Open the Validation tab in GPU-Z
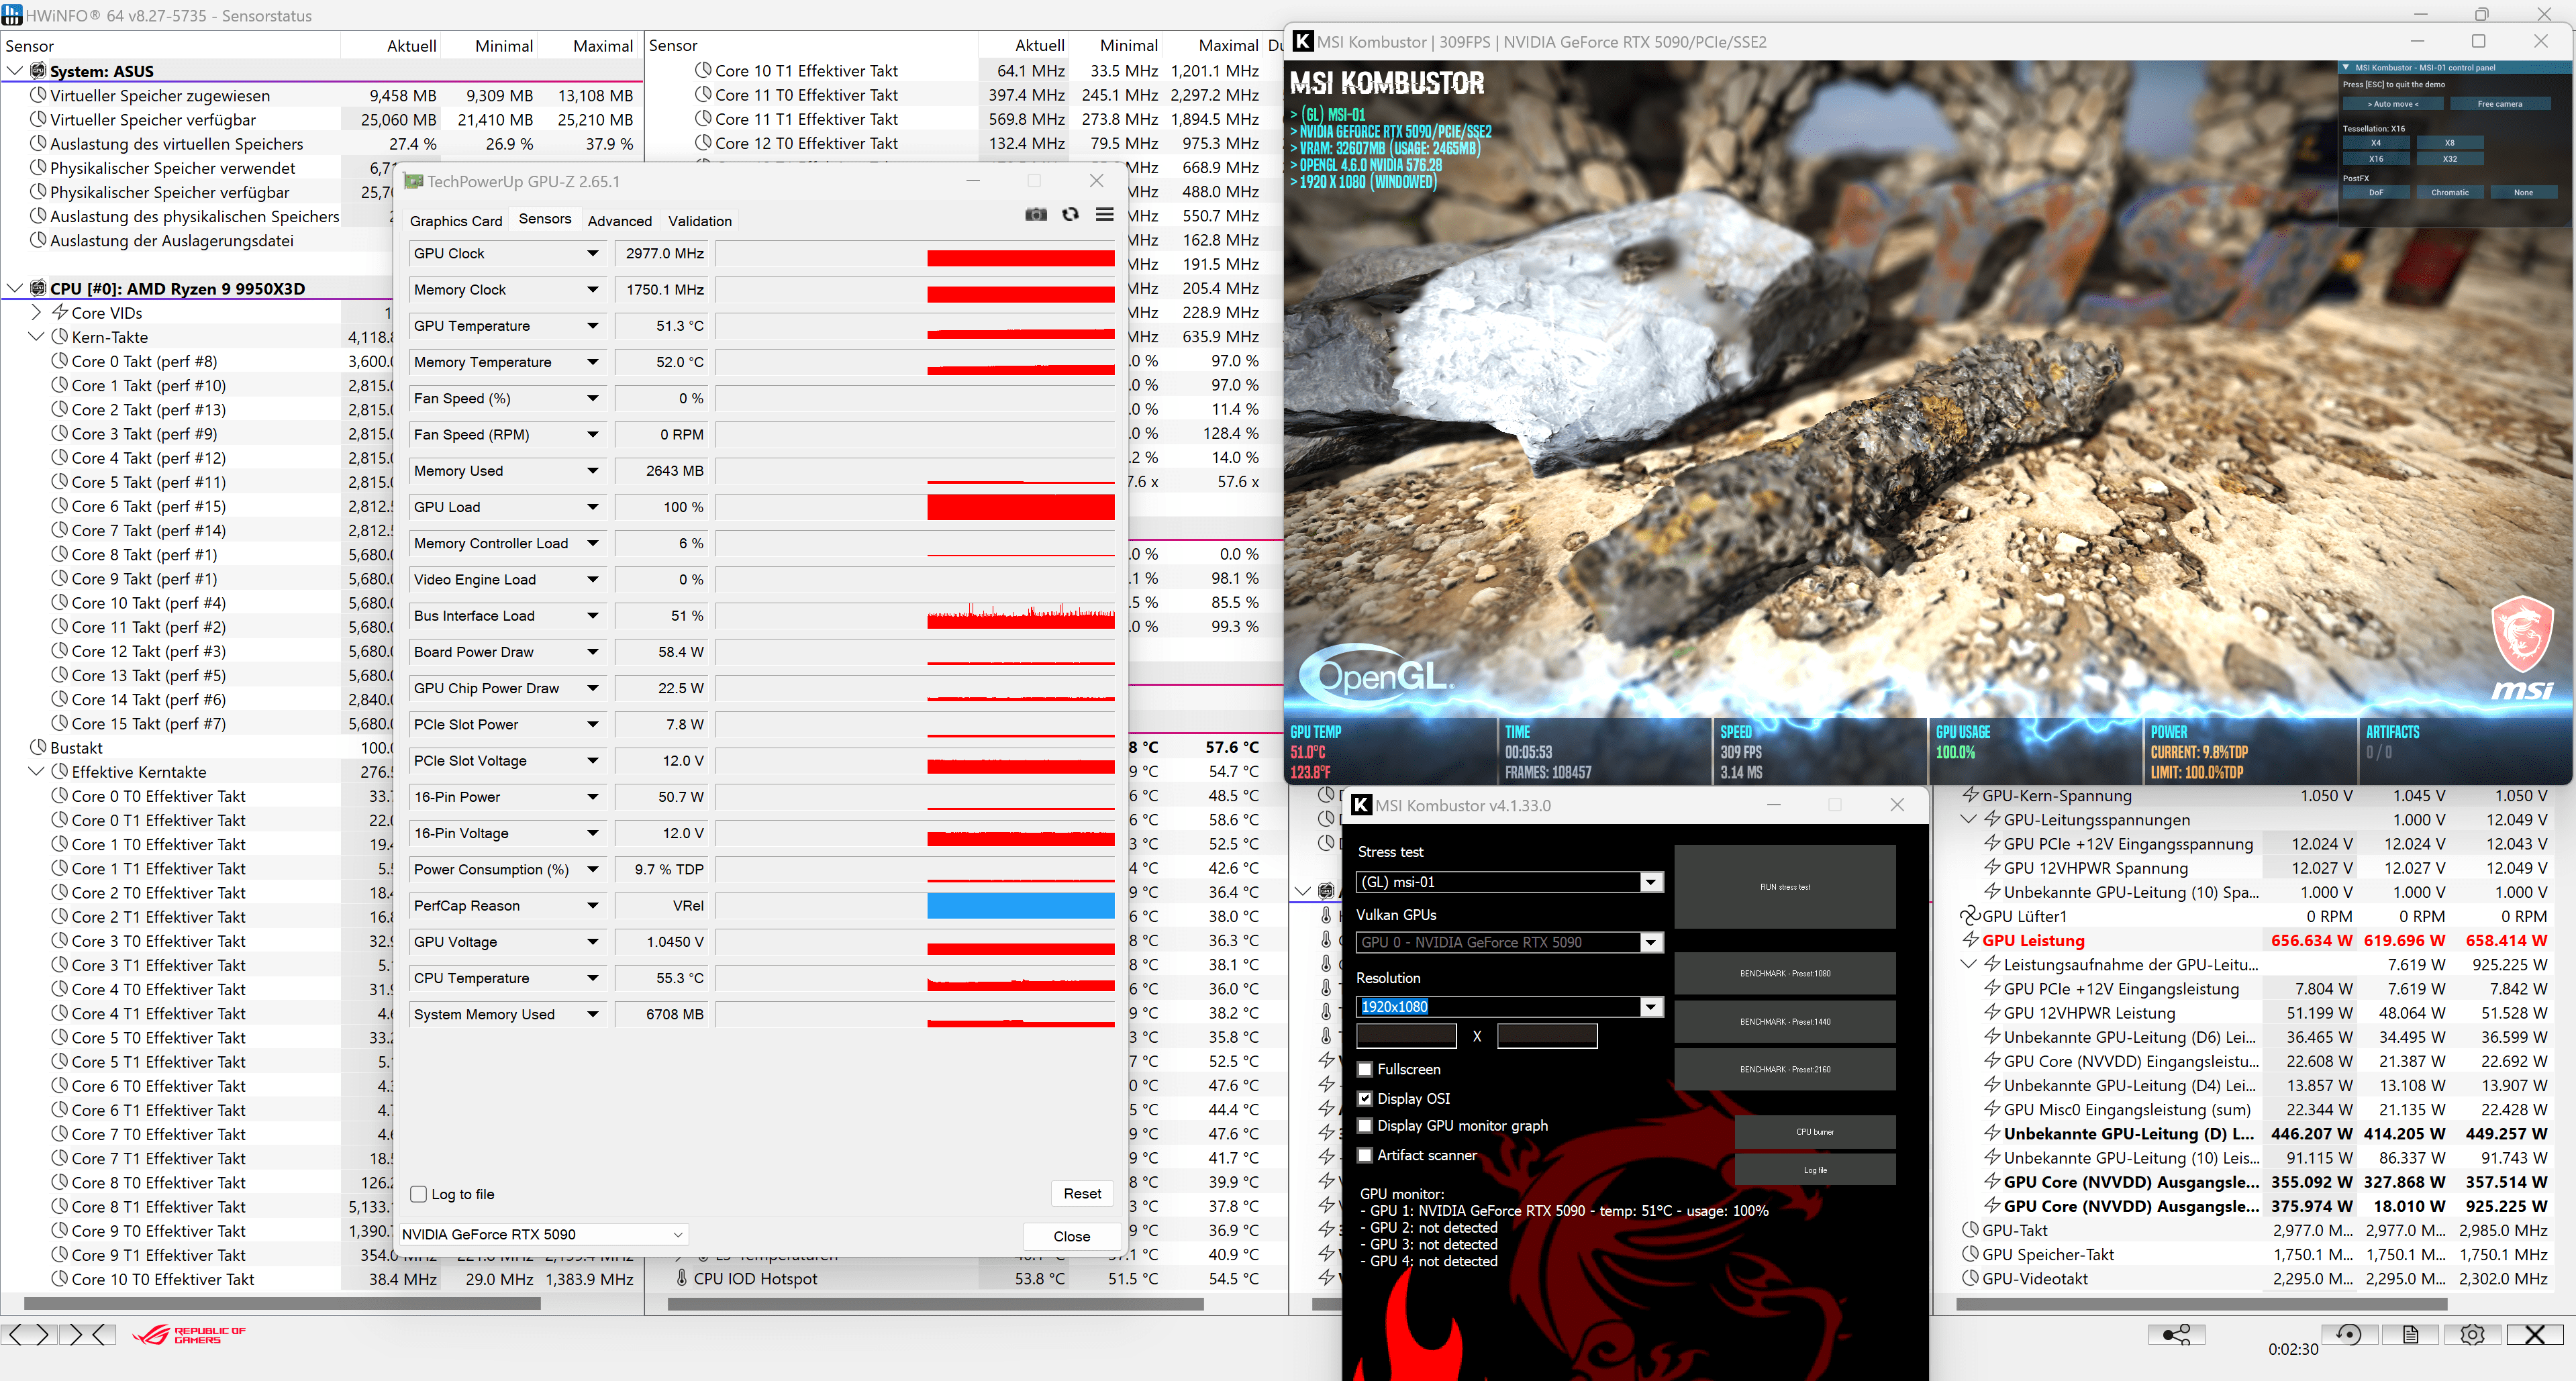This screenshot has height=1381, width=2576. [x=699, y=221]
